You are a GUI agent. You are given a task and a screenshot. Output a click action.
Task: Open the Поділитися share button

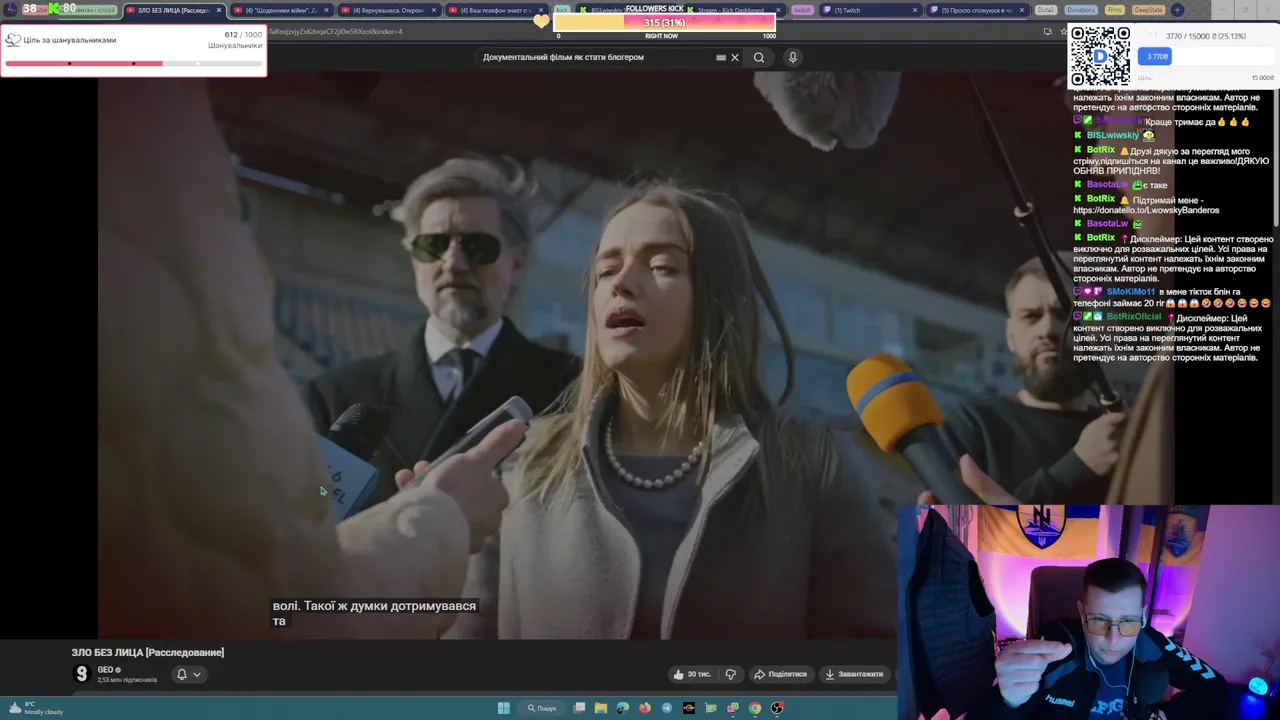[780, 674]
